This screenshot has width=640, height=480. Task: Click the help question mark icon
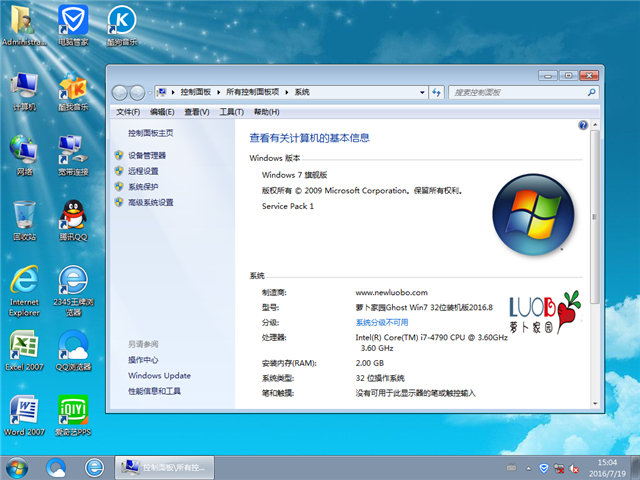[583, 125]
